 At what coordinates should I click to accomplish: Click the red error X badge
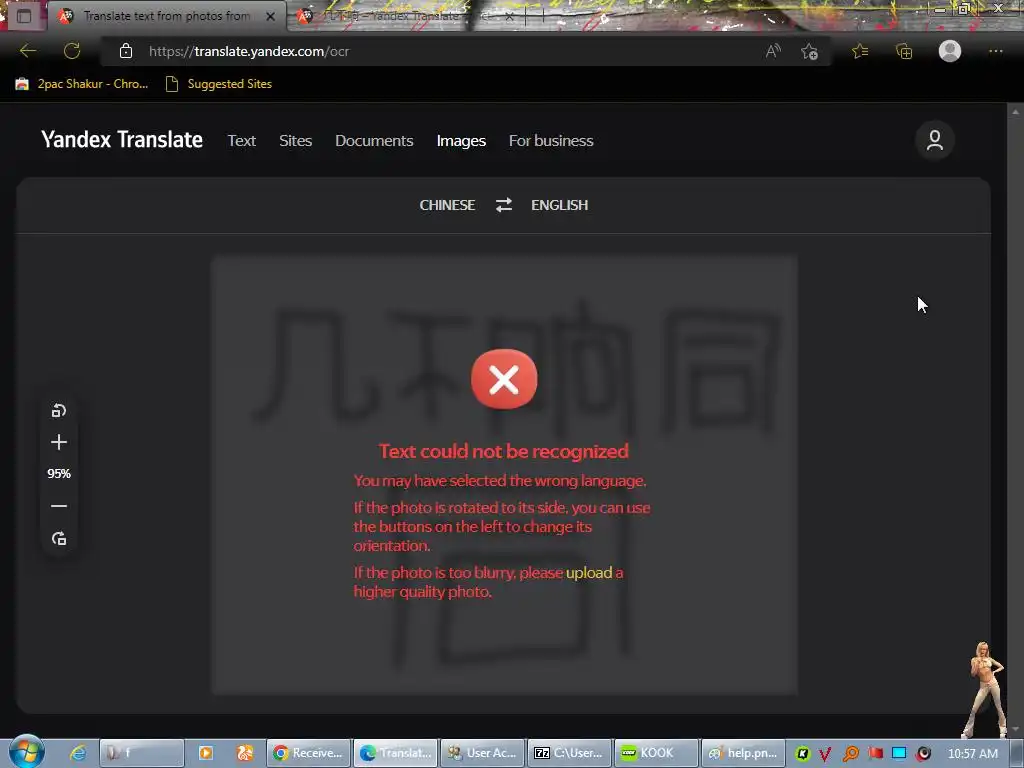(x=504, y=379)
